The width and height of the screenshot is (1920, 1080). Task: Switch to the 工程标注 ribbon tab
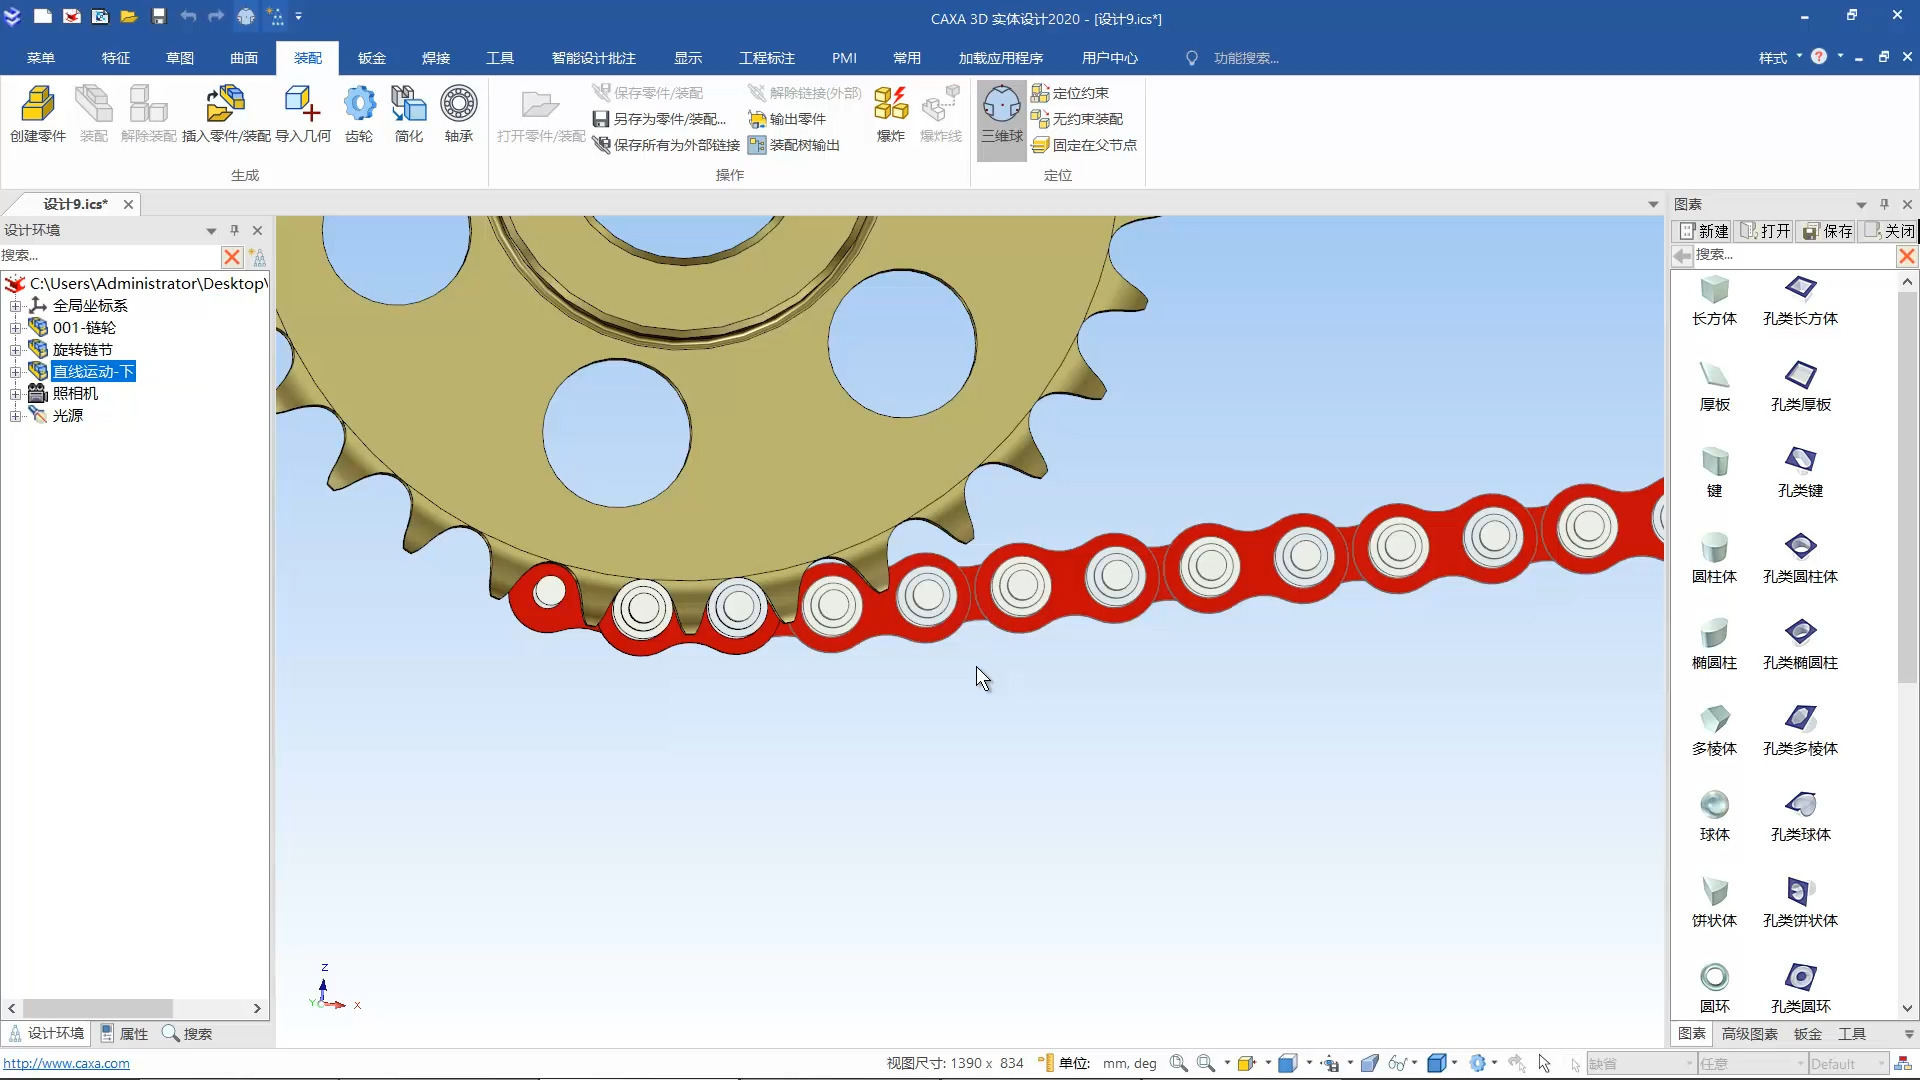coord(767,58)
